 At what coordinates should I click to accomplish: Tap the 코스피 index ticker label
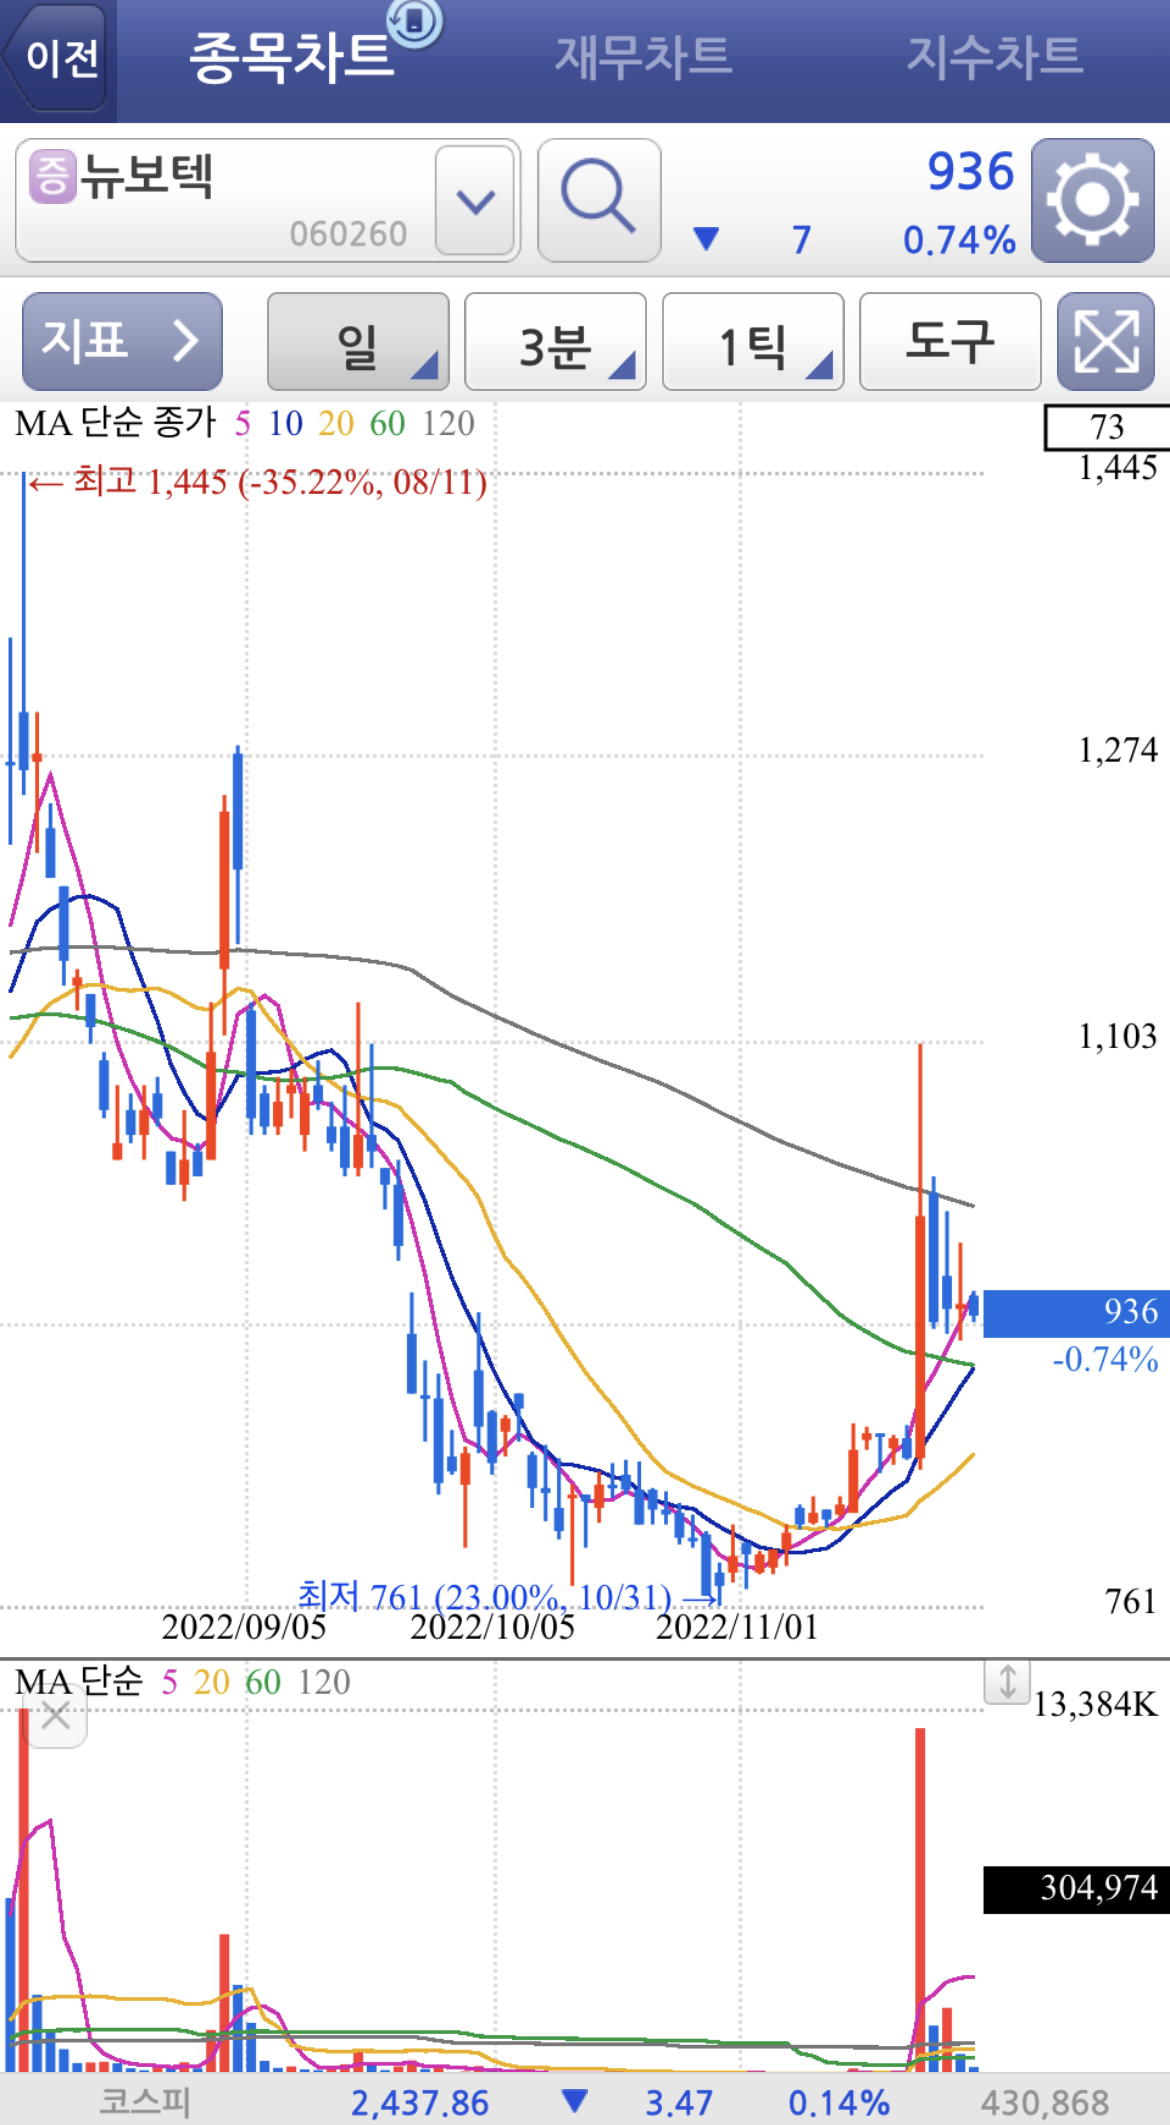(144, 2101)
